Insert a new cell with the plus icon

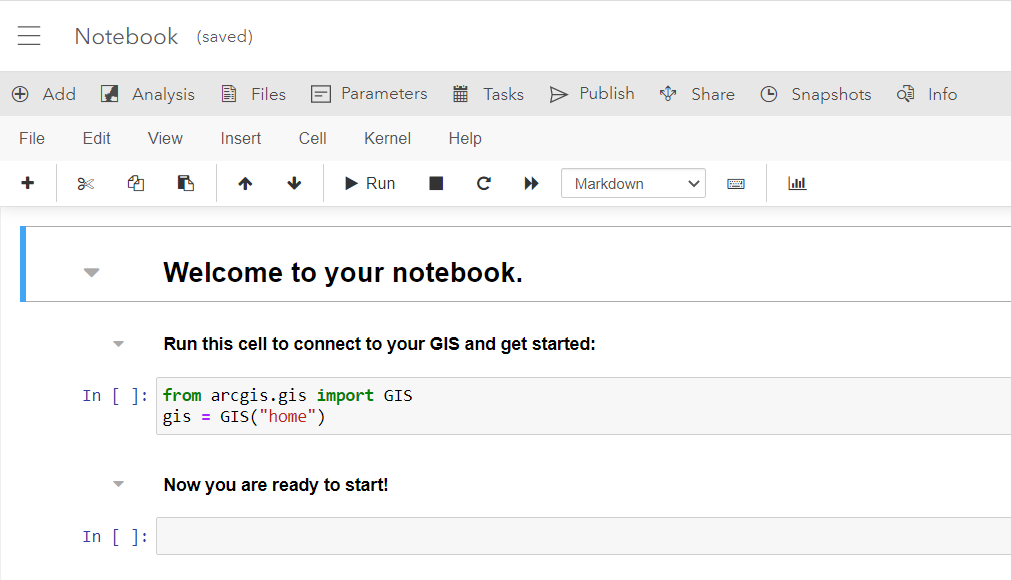click(x=28, y=183)
